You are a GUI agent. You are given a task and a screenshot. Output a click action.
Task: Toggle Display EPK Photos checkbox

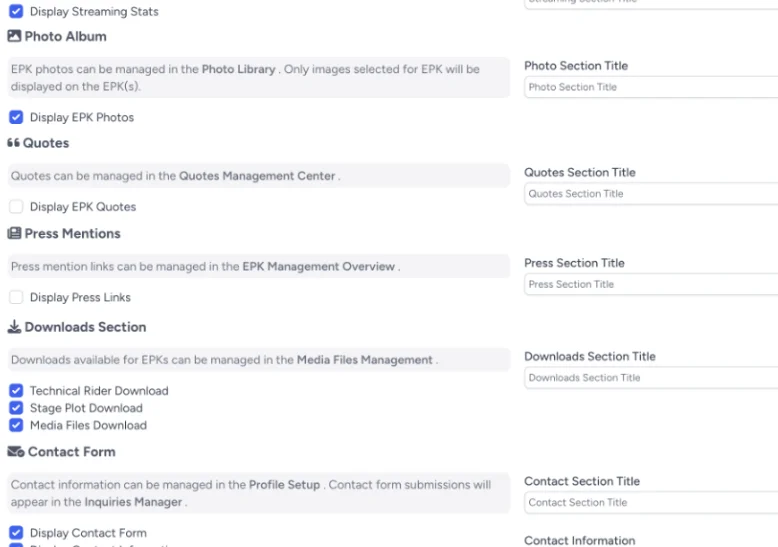pyautogui.click(x=16, y=117)
